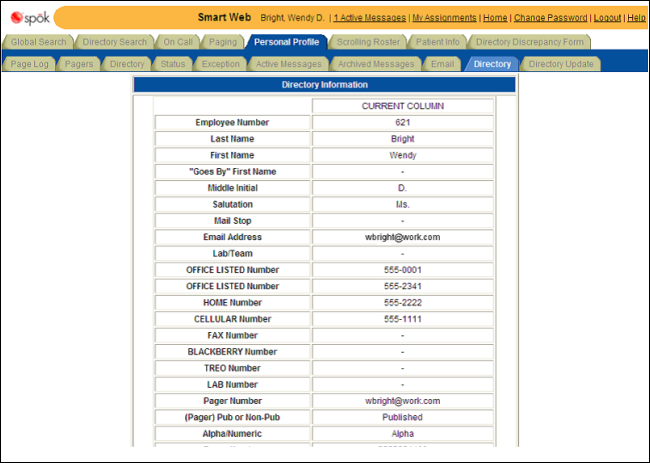Select the highlighted Directory sub-tab
This screenshot has width=650, height=463.
[x=492, y=64]
